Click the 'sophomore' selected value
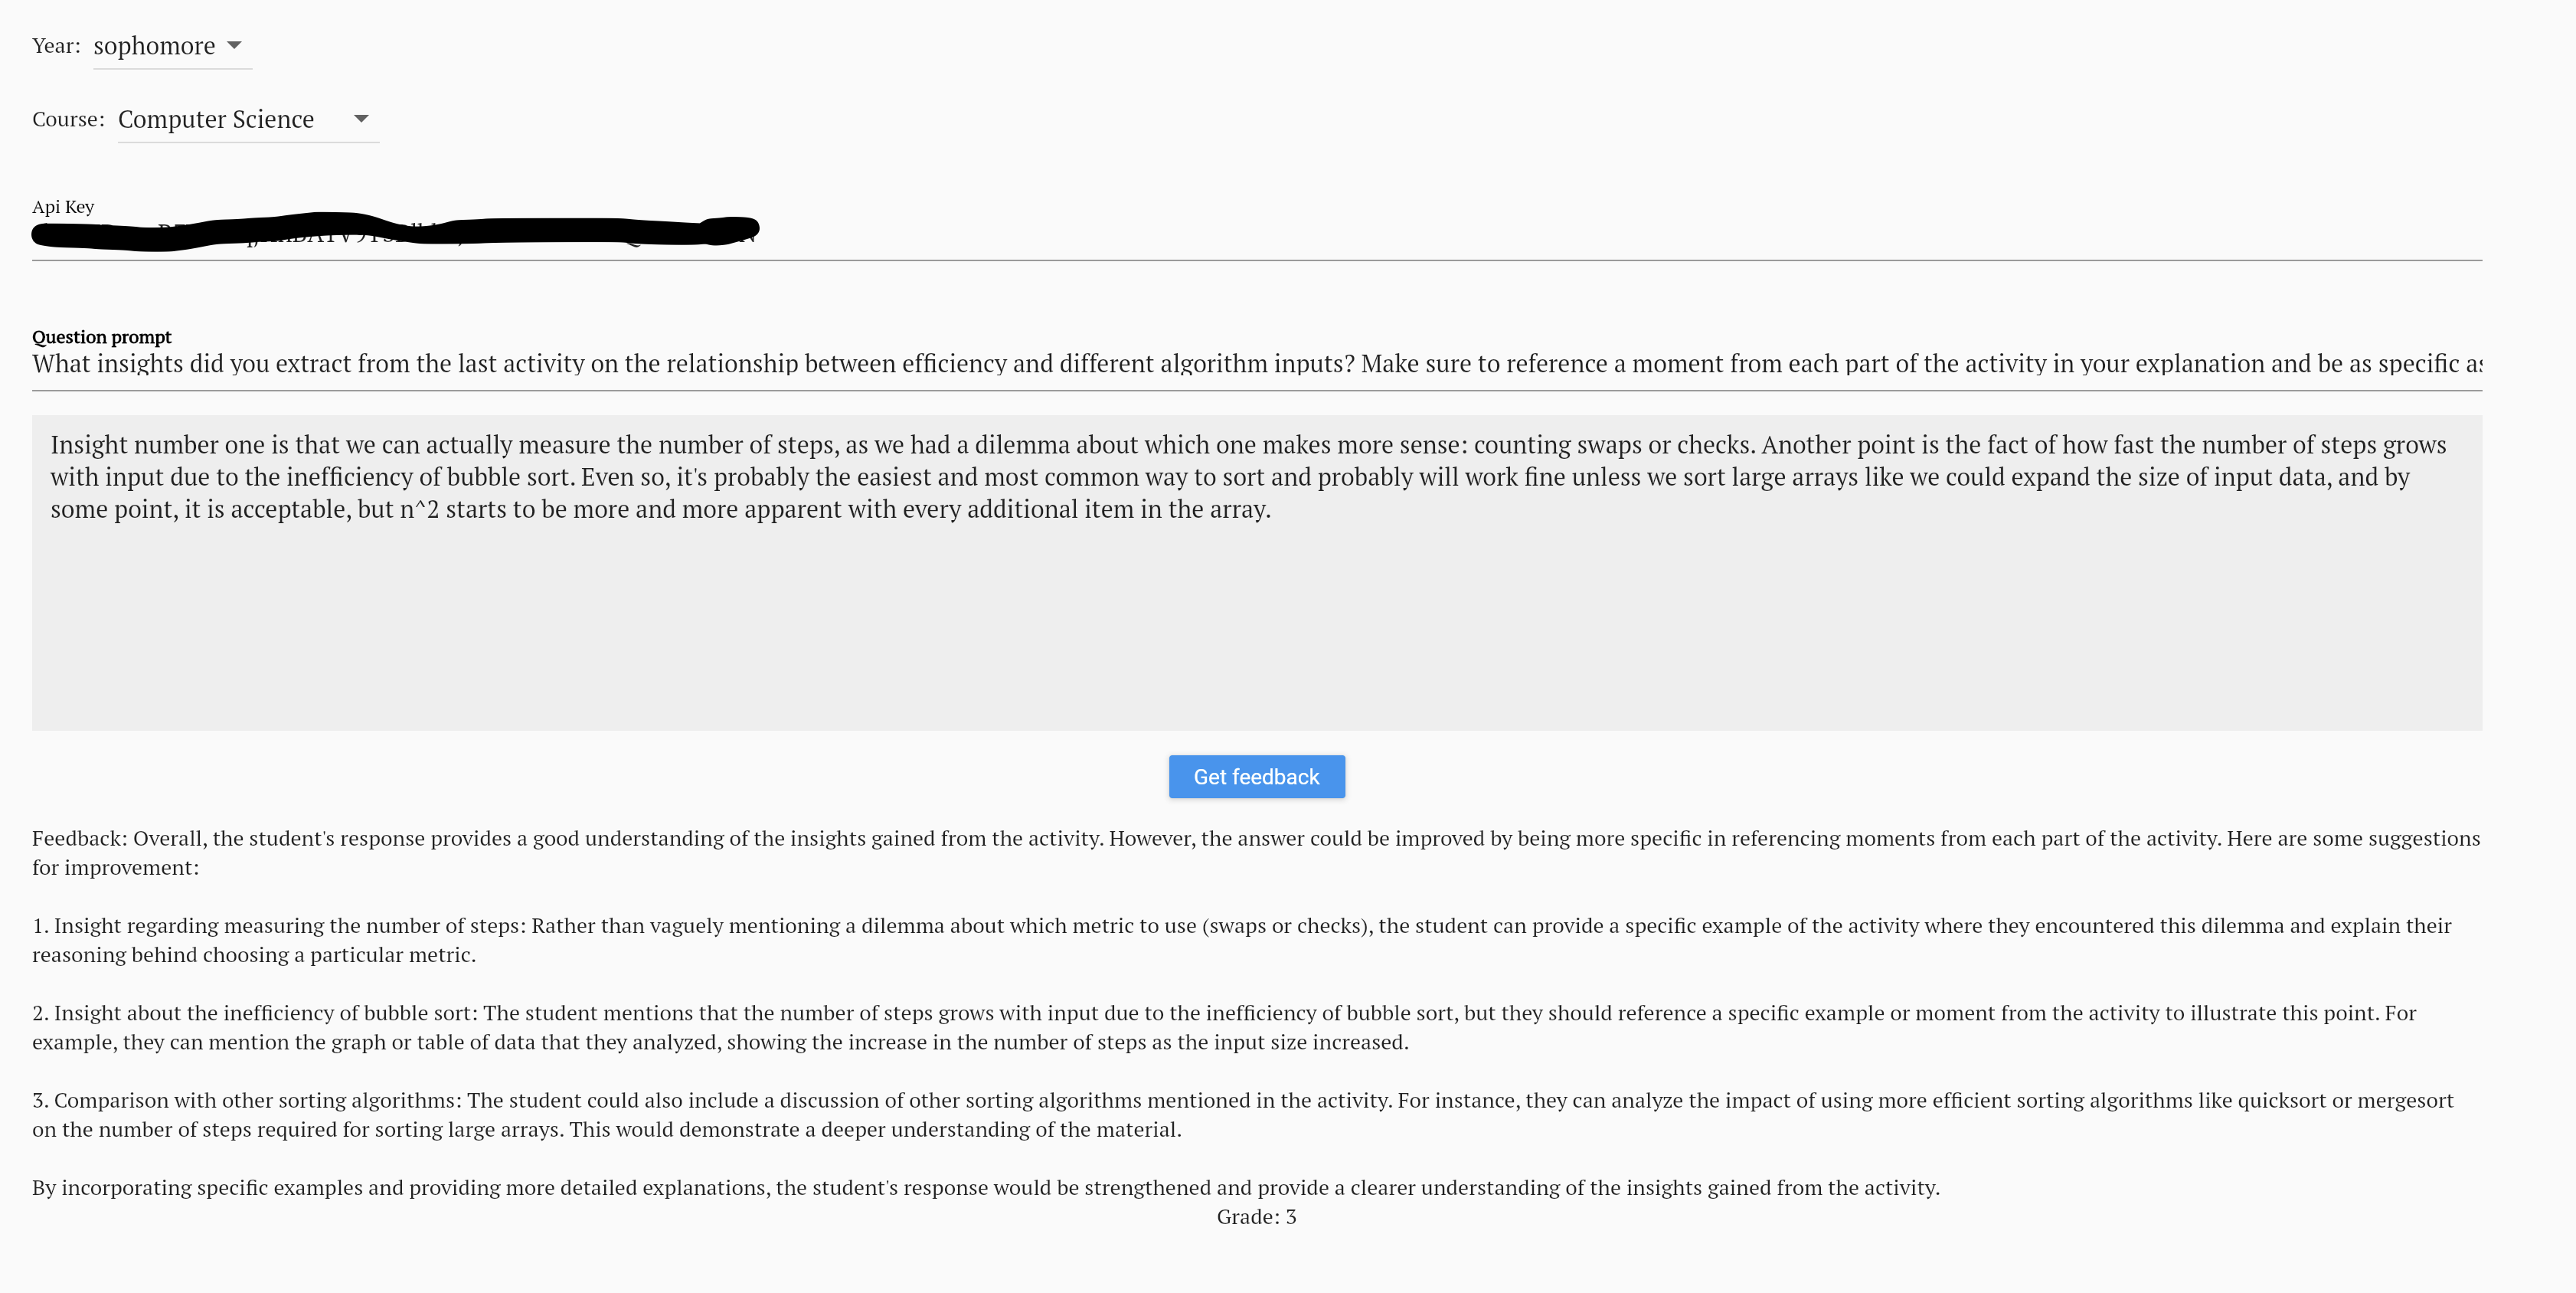 tap(154, 46)
